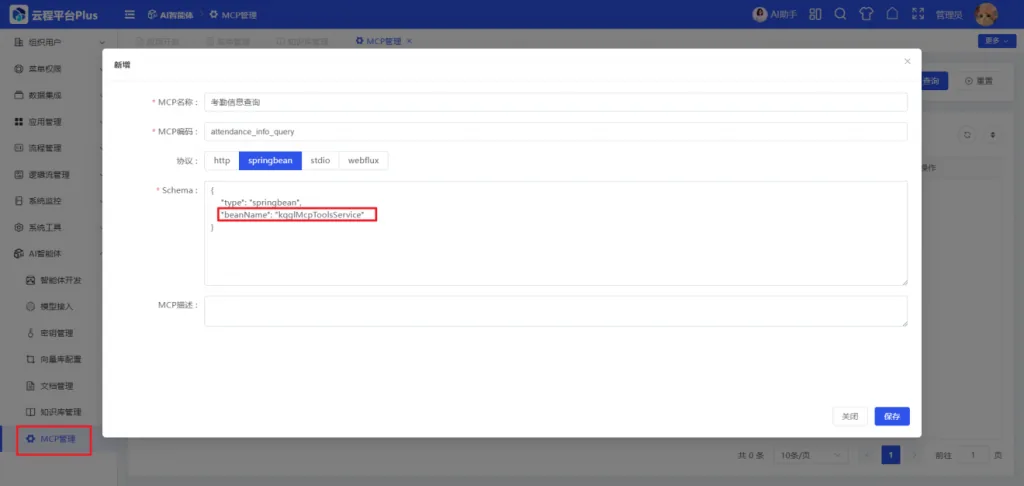1024x486 pixels.
Task: Click the home icon in top bar
Action: pos(892,14)
